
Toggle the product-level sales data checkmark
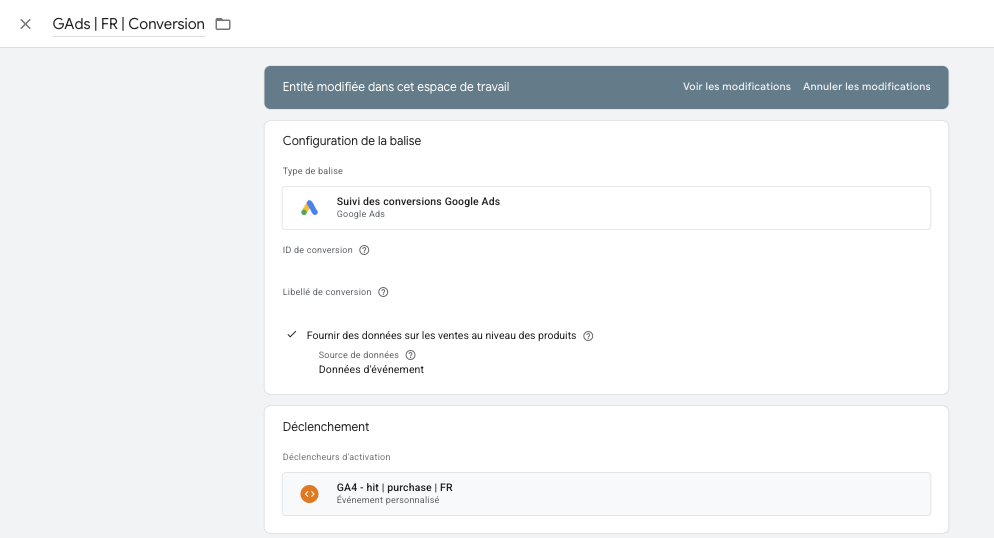pyautogui.click(x=292, y=335)
